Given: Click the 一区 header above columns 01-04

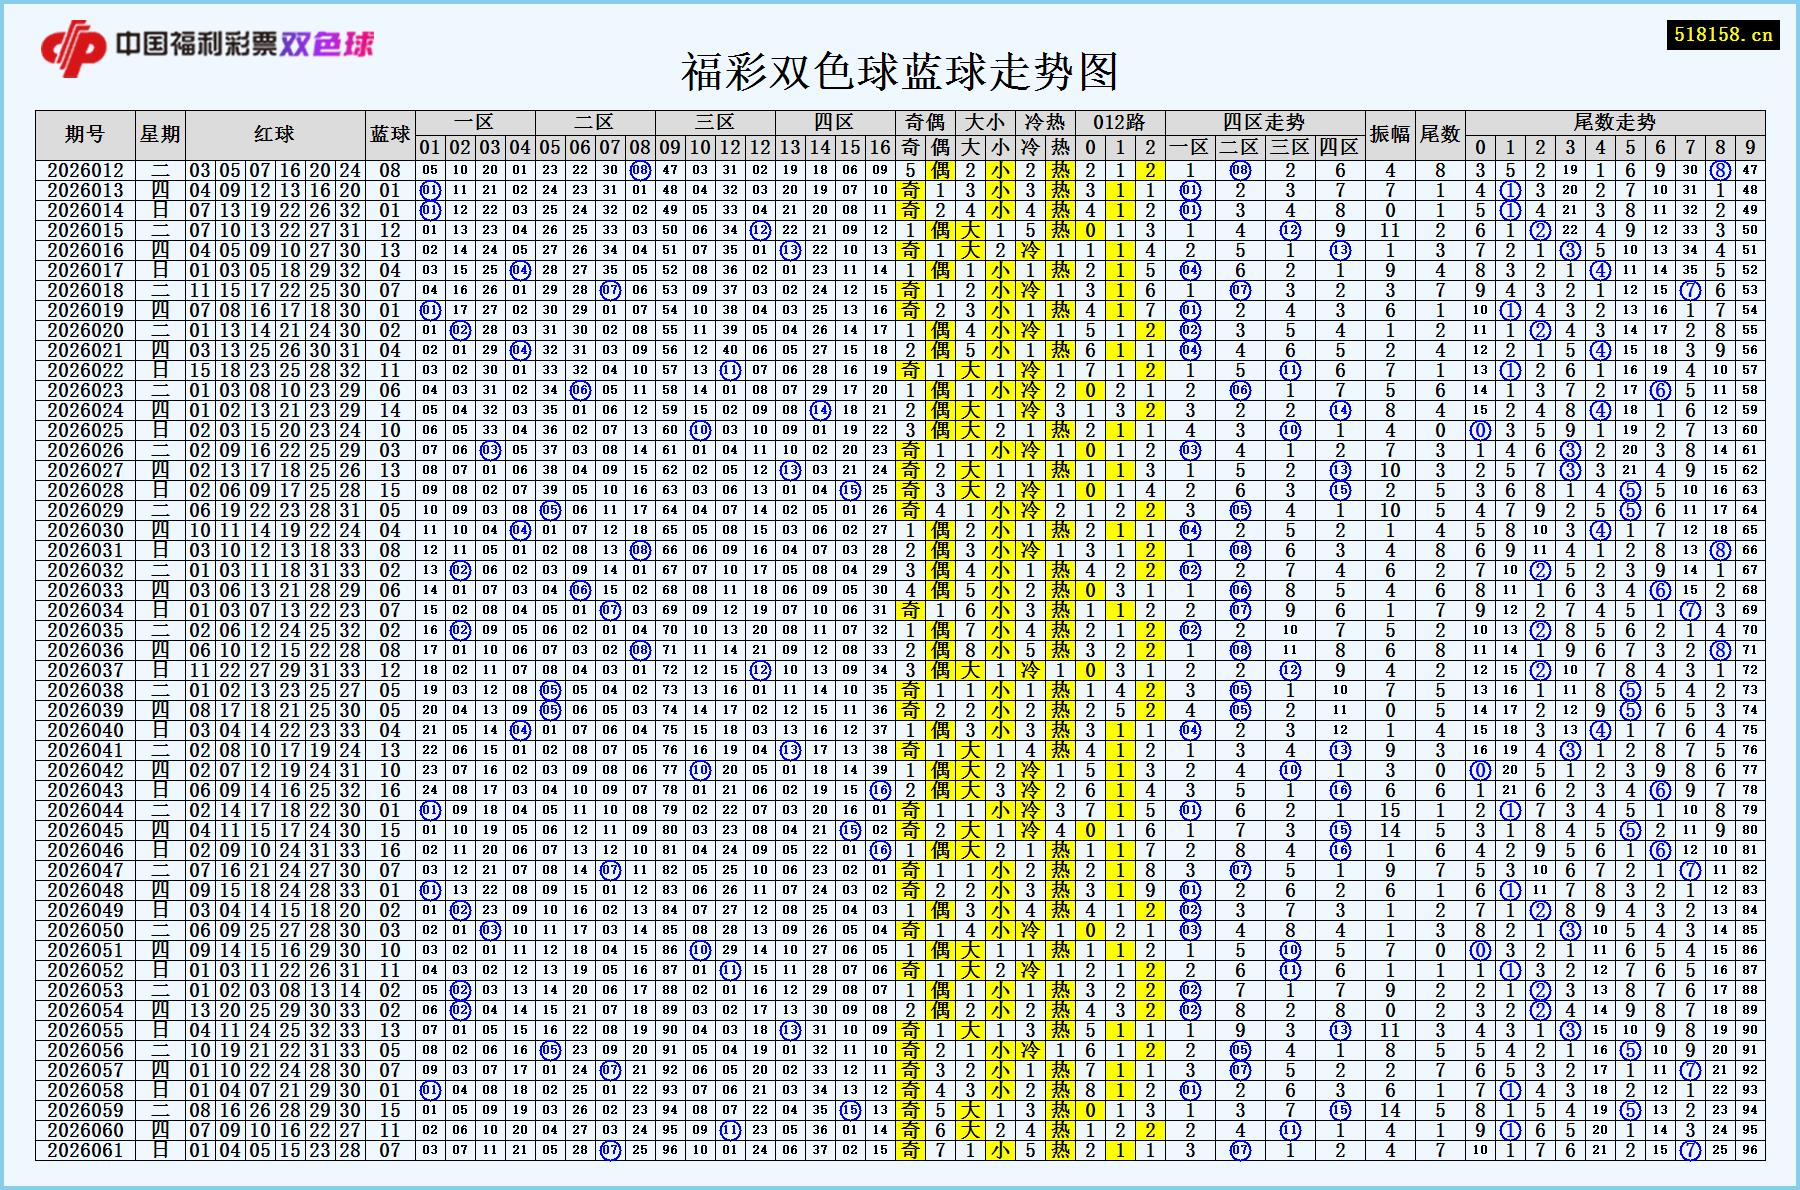Looking at the screenshot, I should pyautogui.click(x=475, y=123).
